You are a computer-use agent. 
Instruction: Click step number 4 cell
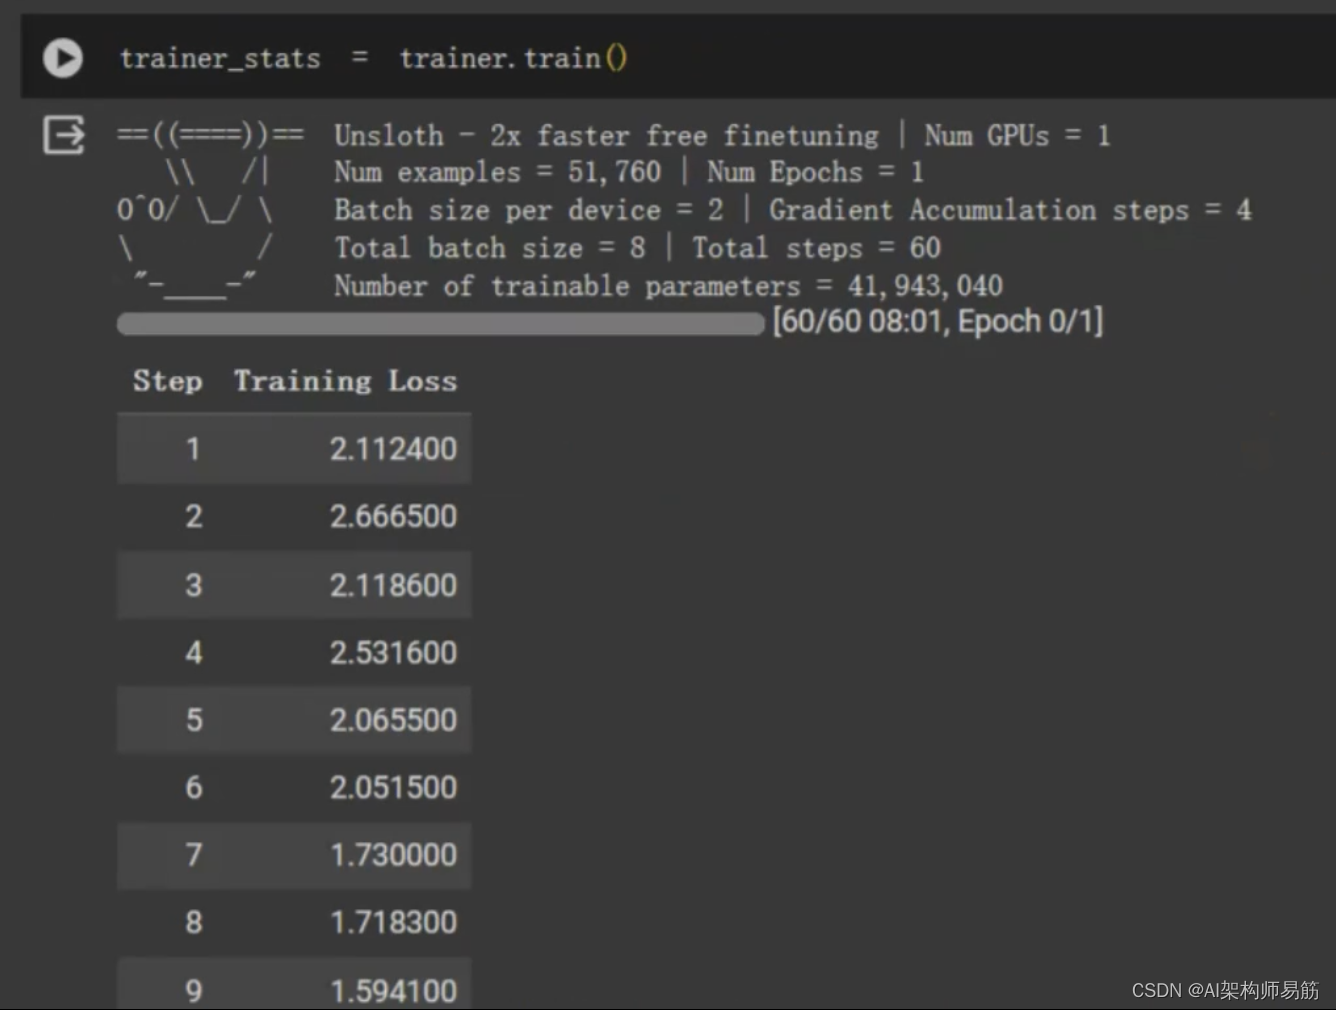(x=193, y=652)
